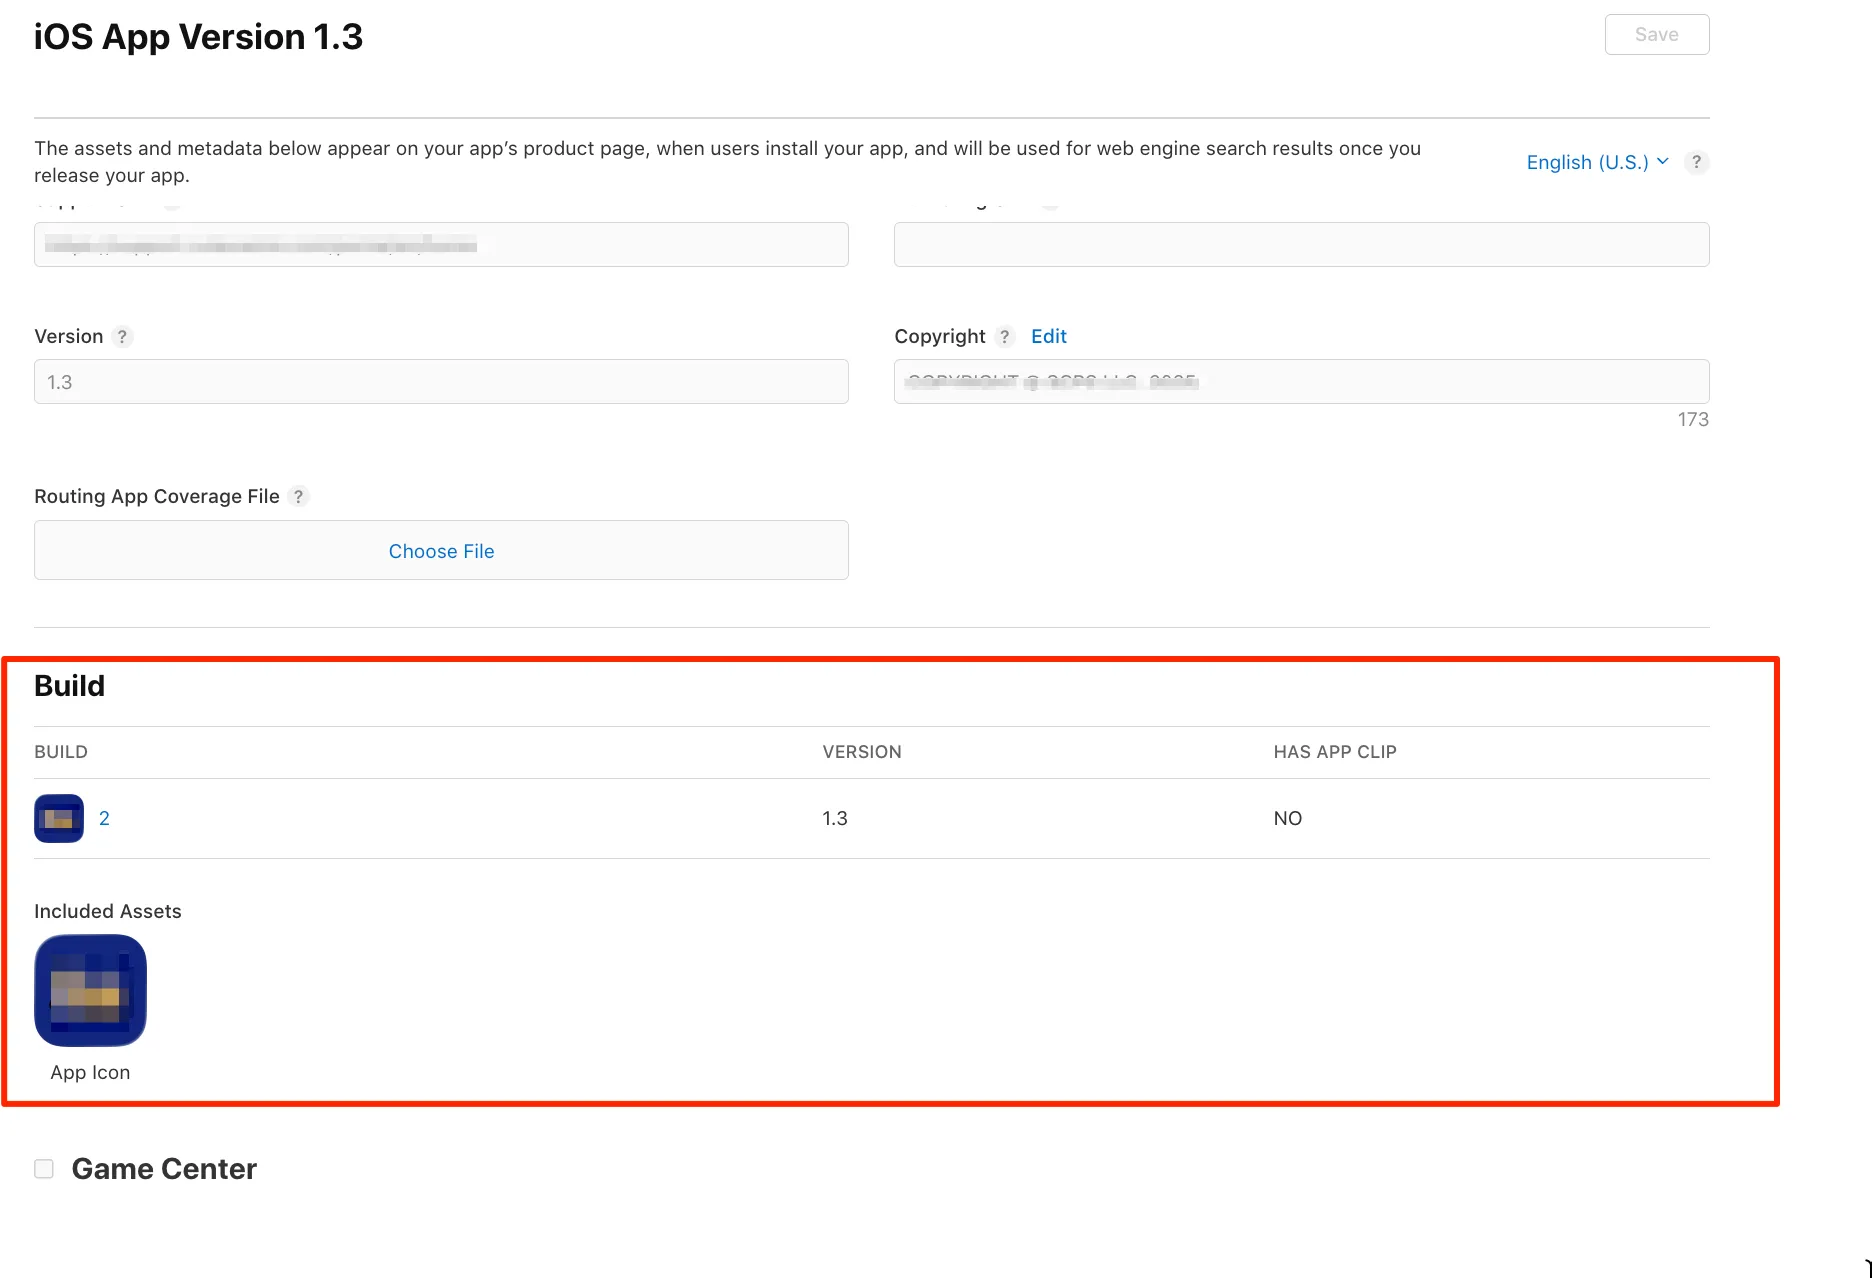Open the English (U.S.) language dropdown
This screenshot has width=1872, height=1278.
click(x=1596, y=162)
